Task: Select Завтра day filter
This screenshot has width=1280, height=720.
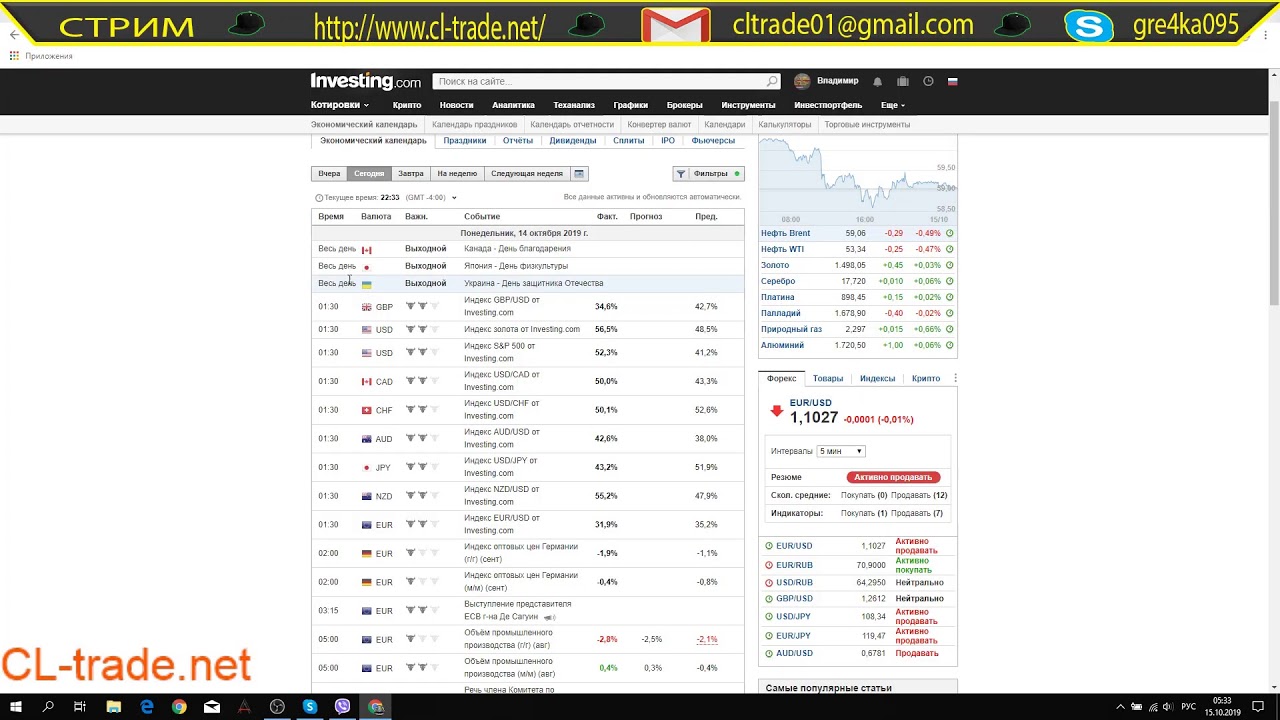Action: pyautogui.click(x=411, y=173)
